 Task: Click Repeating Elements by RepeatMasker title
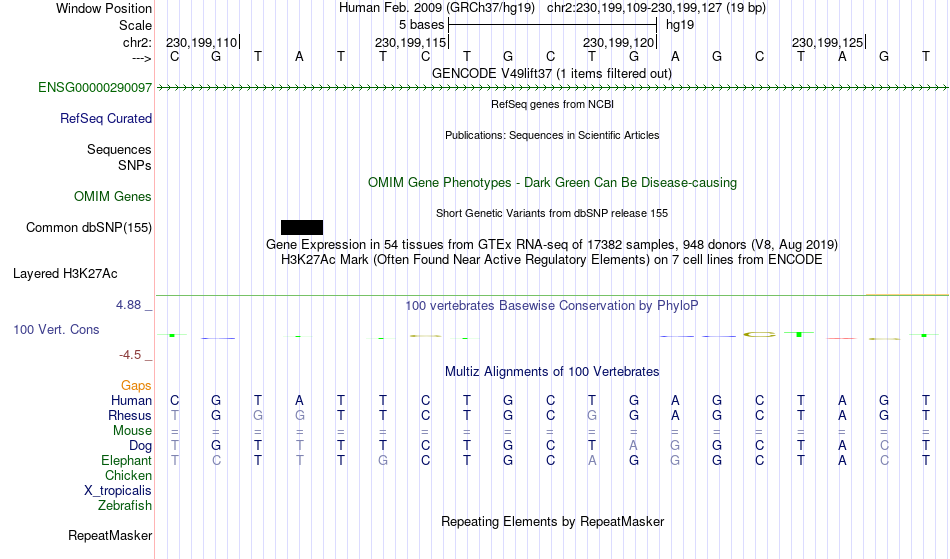[553, 521]
